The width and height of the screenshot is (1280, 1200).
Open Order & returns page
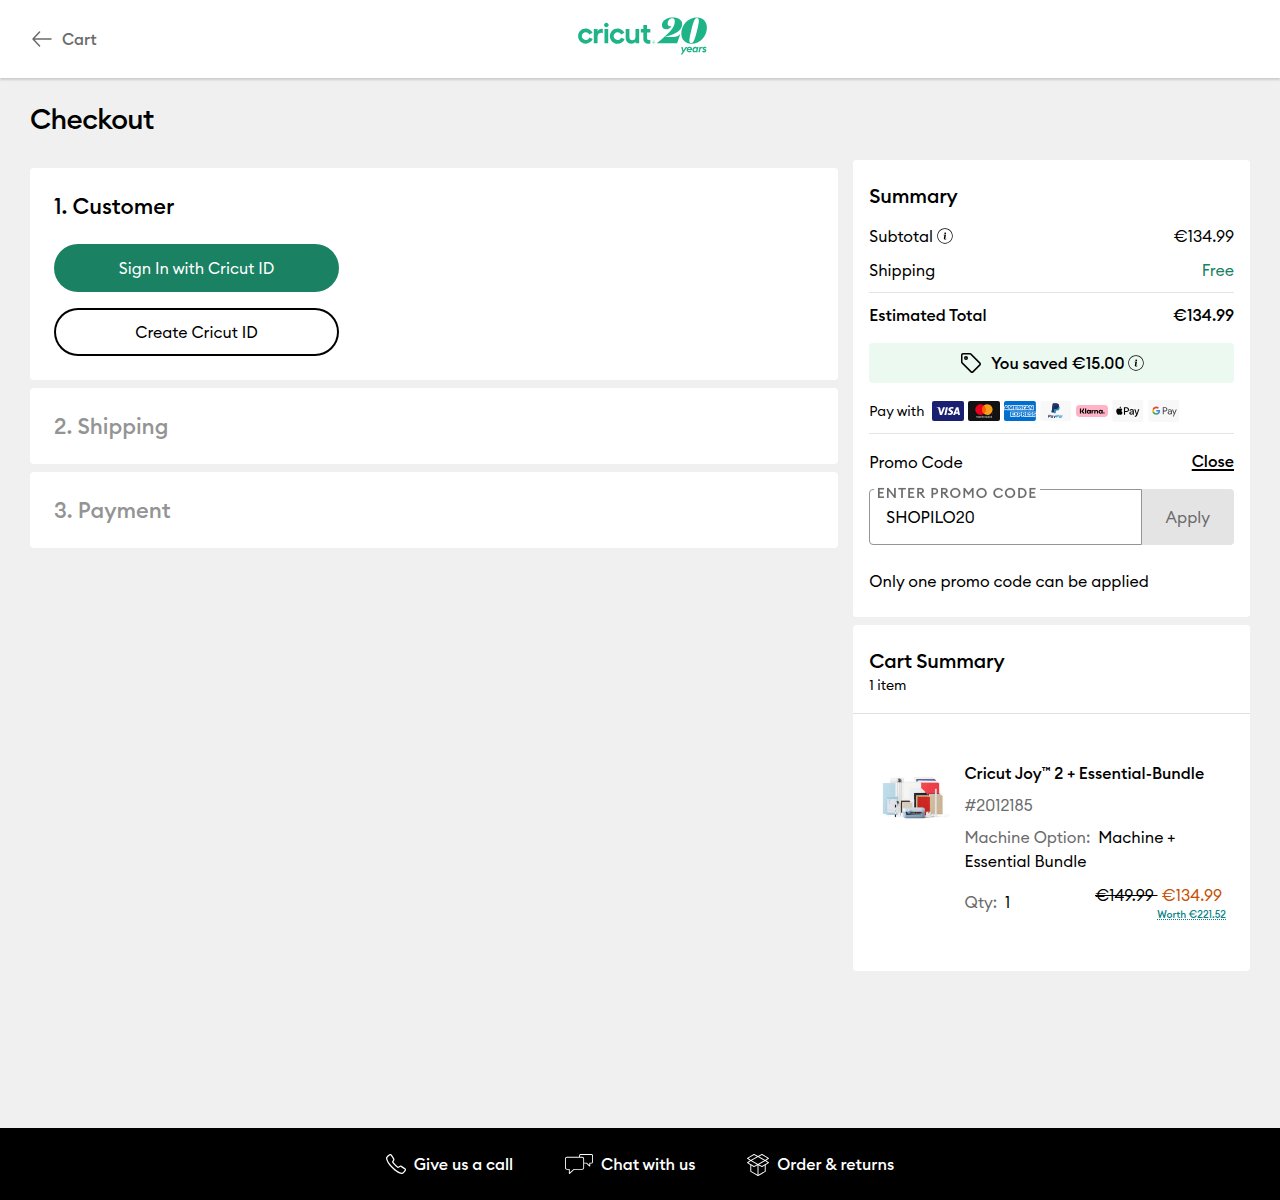[x=820, y=1164]
